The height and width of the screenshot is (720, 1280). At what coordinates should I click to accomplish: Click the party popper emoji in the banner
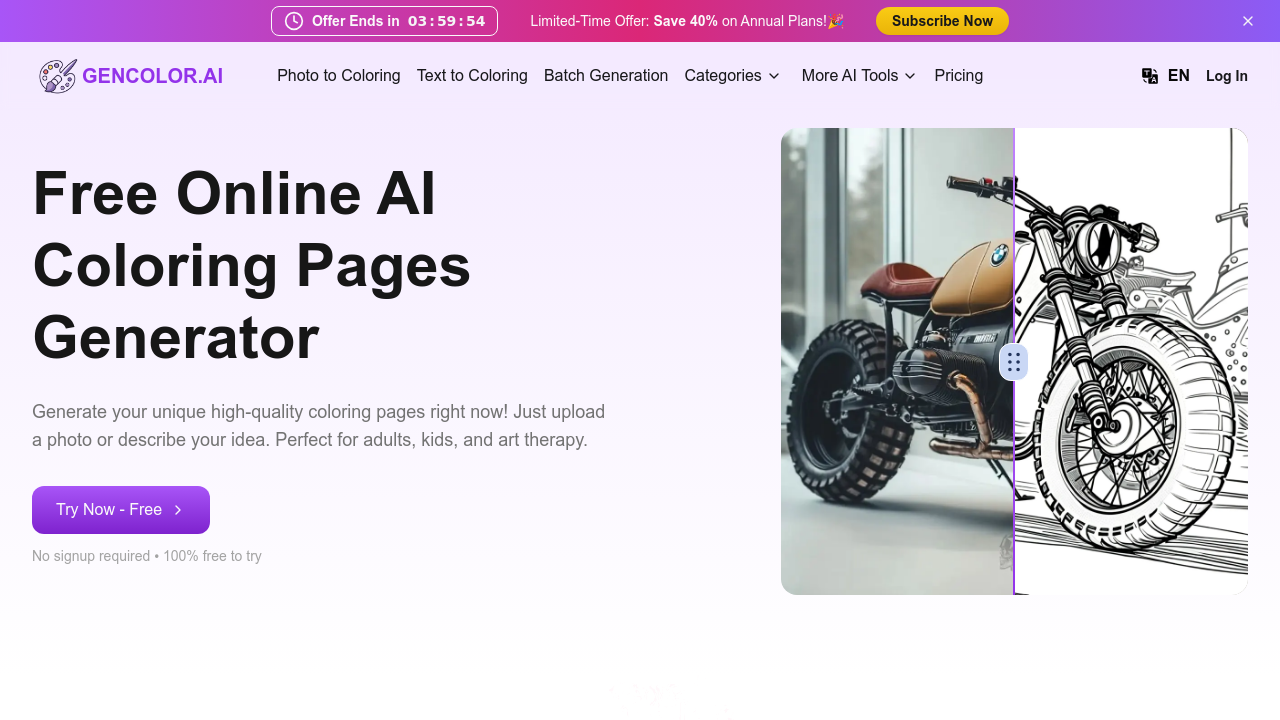pos(835,21)
